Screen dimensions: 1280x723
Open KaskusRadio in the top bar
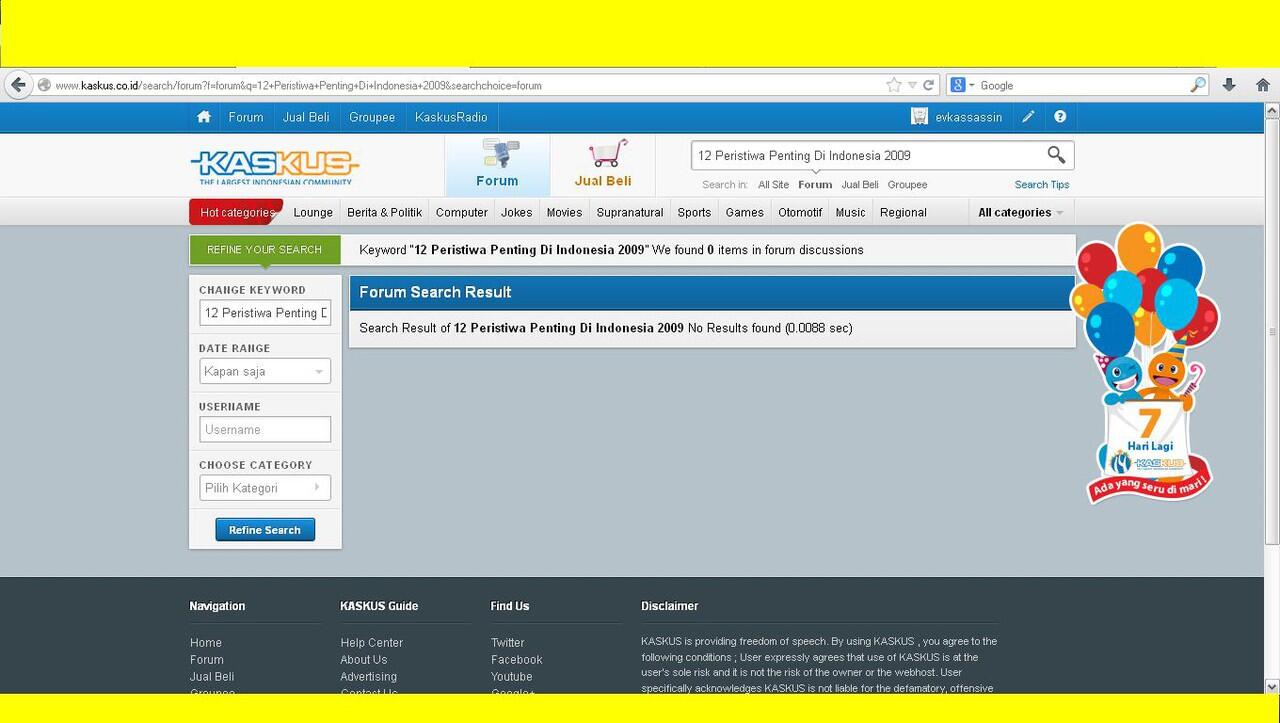pyautogui.click(x=451, y=117)
